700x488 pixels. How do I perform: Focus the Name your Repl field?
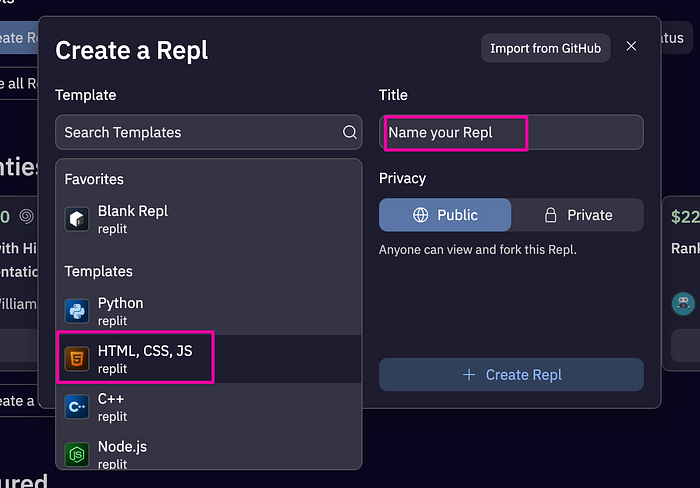click(511, 133)
